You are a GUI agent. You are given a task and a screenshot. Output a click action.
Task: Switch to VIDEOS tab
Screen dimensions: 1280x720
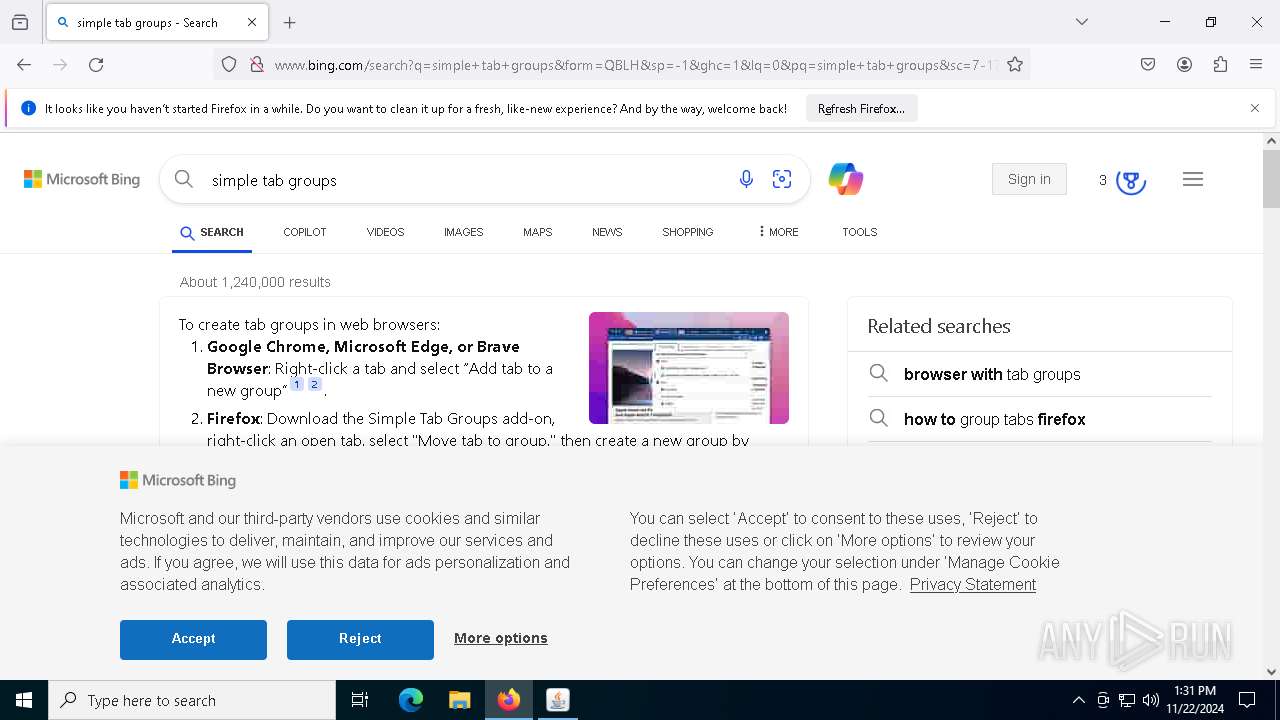385,232
